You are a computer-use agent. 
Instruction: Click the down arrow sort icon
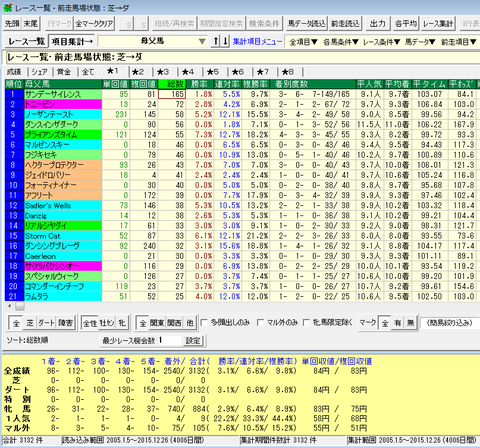click(x=225, y=41)
